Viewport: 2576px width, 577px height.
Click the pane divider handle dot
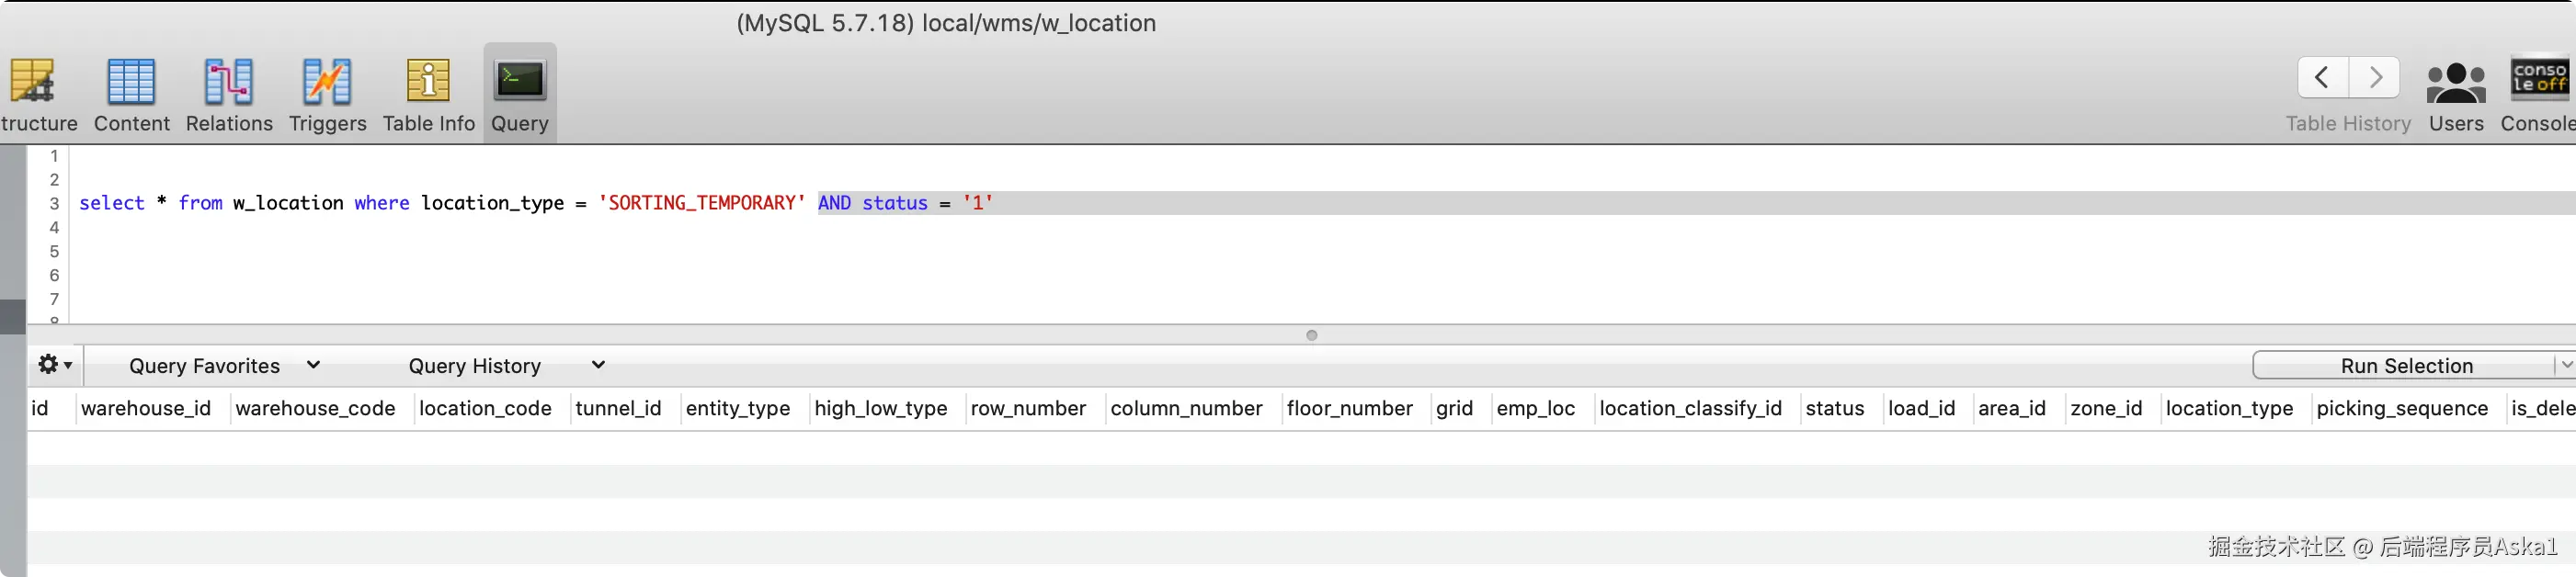point(1312,335)
